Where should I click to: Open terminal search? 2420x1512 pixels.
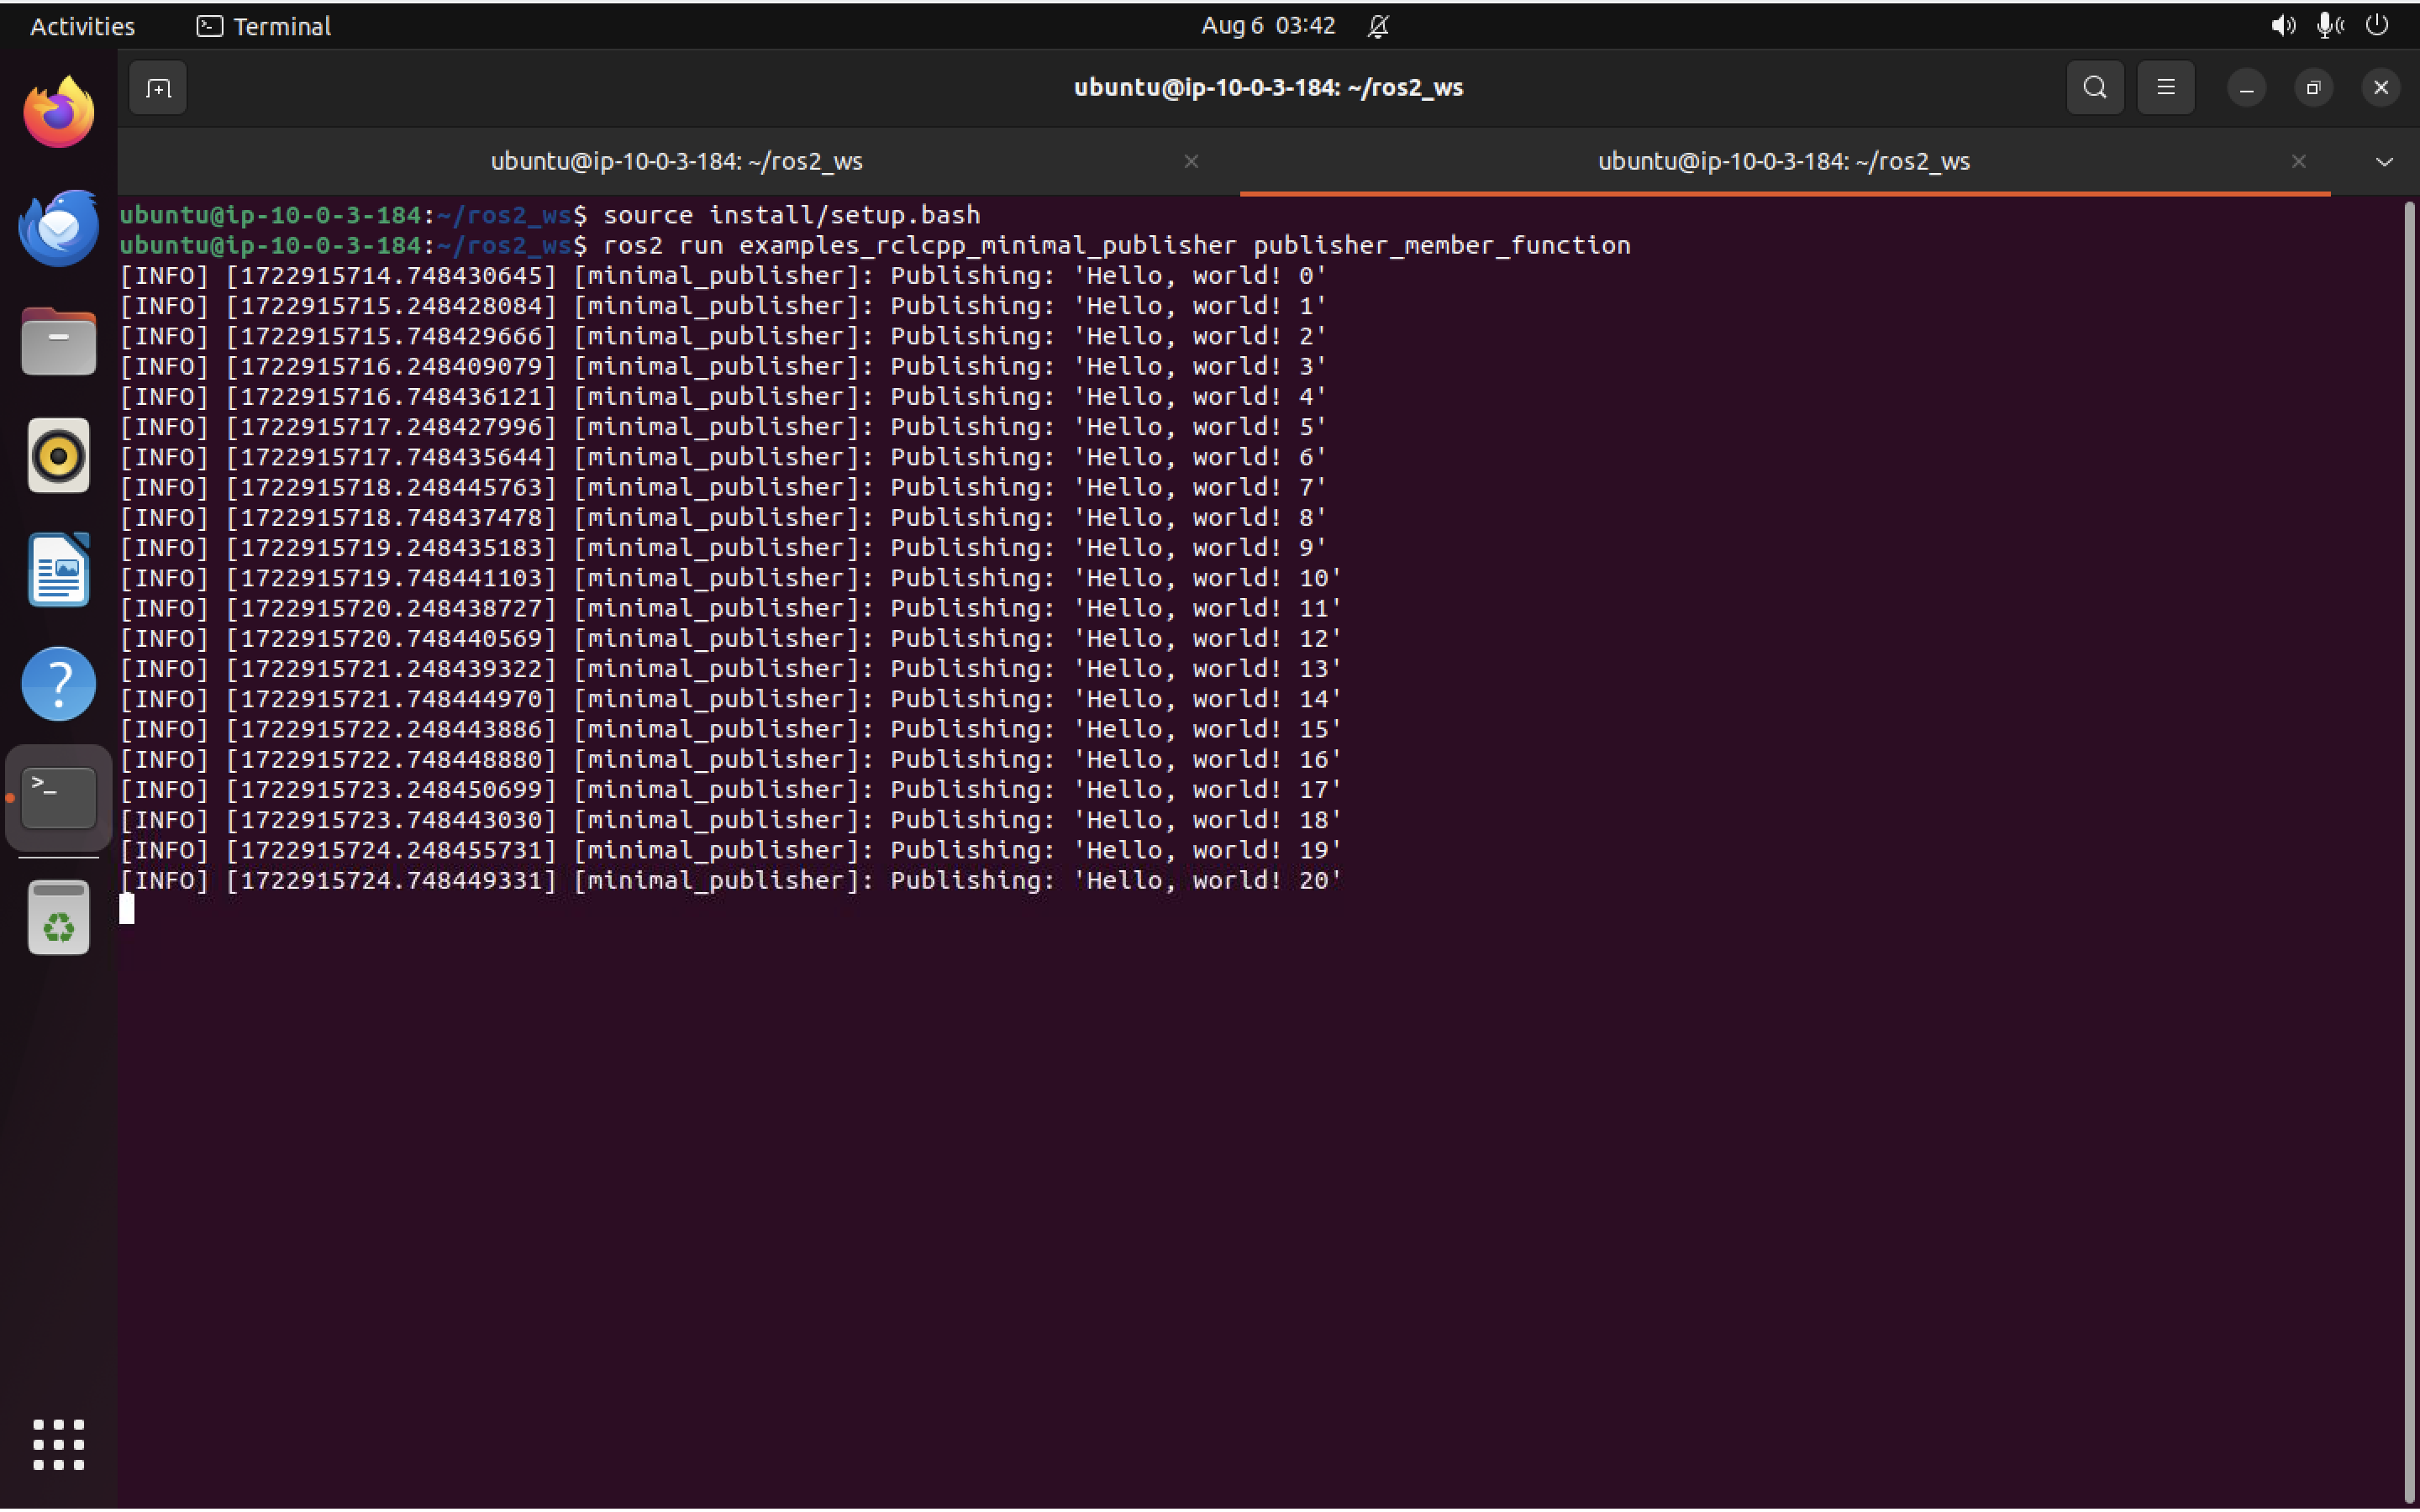click(2094, 87)
